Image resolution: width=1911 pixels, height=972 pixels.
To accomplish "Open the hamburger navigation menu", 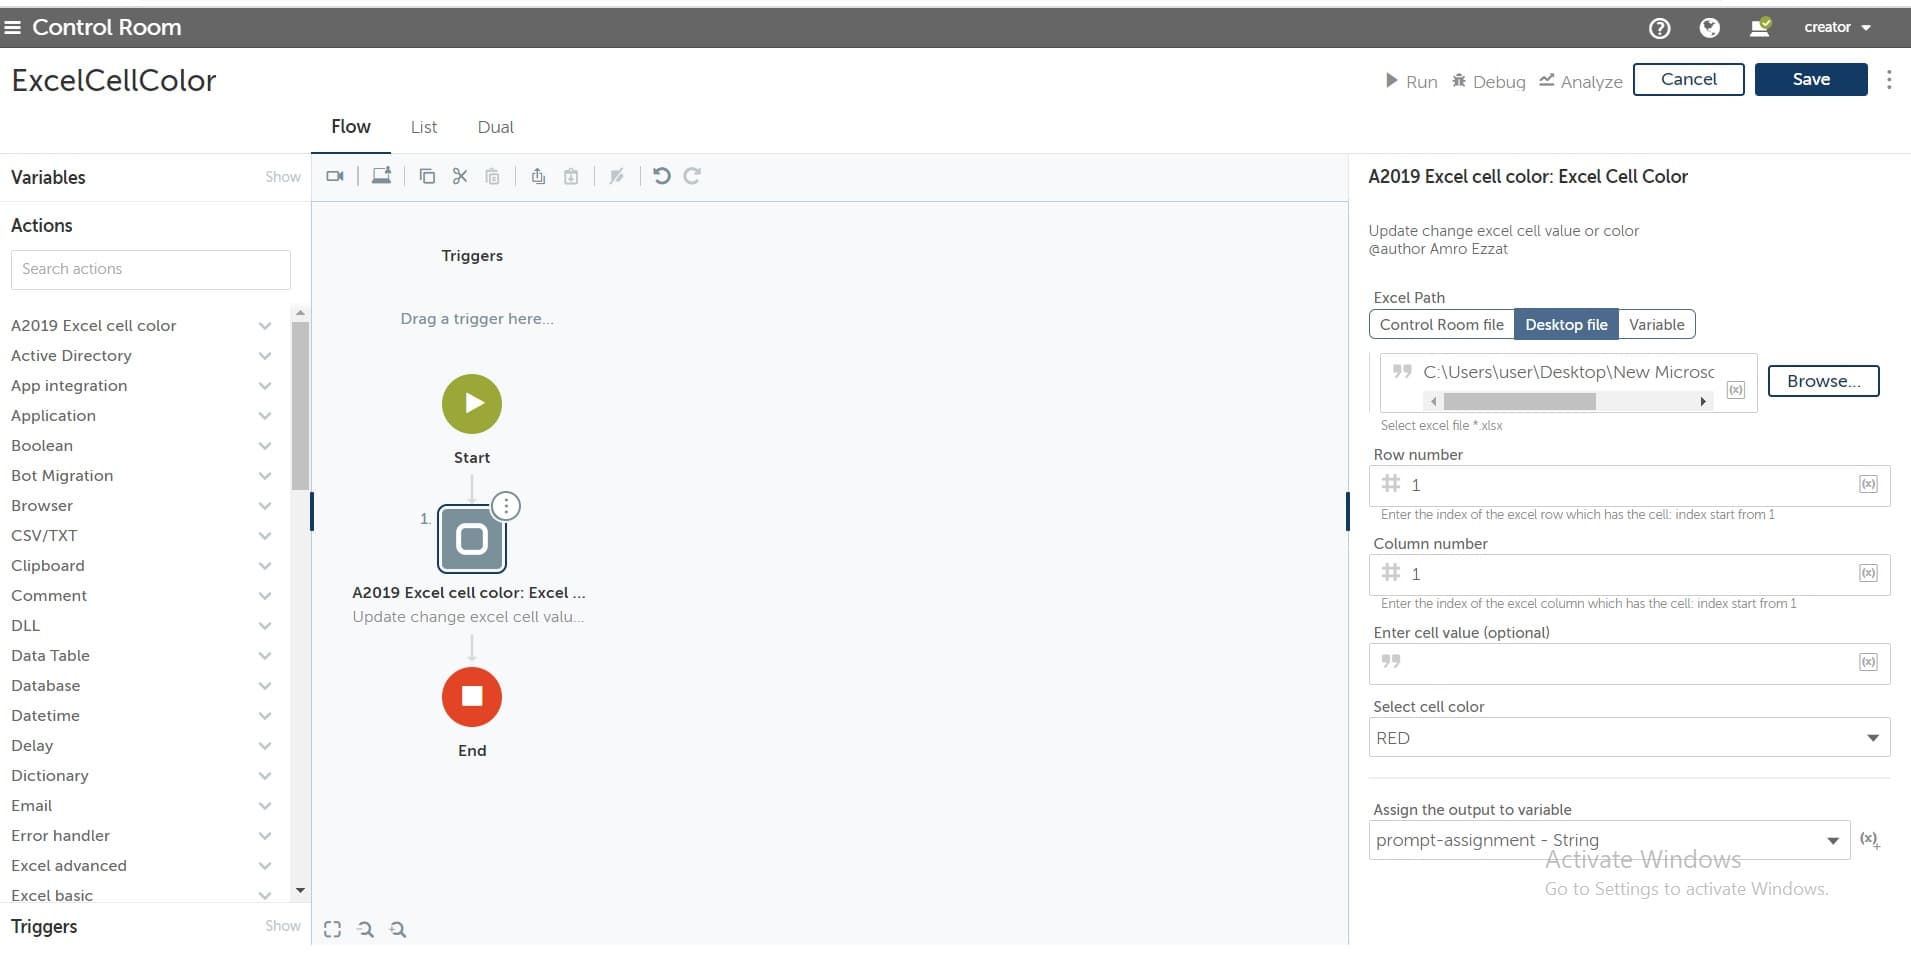I will tap(13, 27).
